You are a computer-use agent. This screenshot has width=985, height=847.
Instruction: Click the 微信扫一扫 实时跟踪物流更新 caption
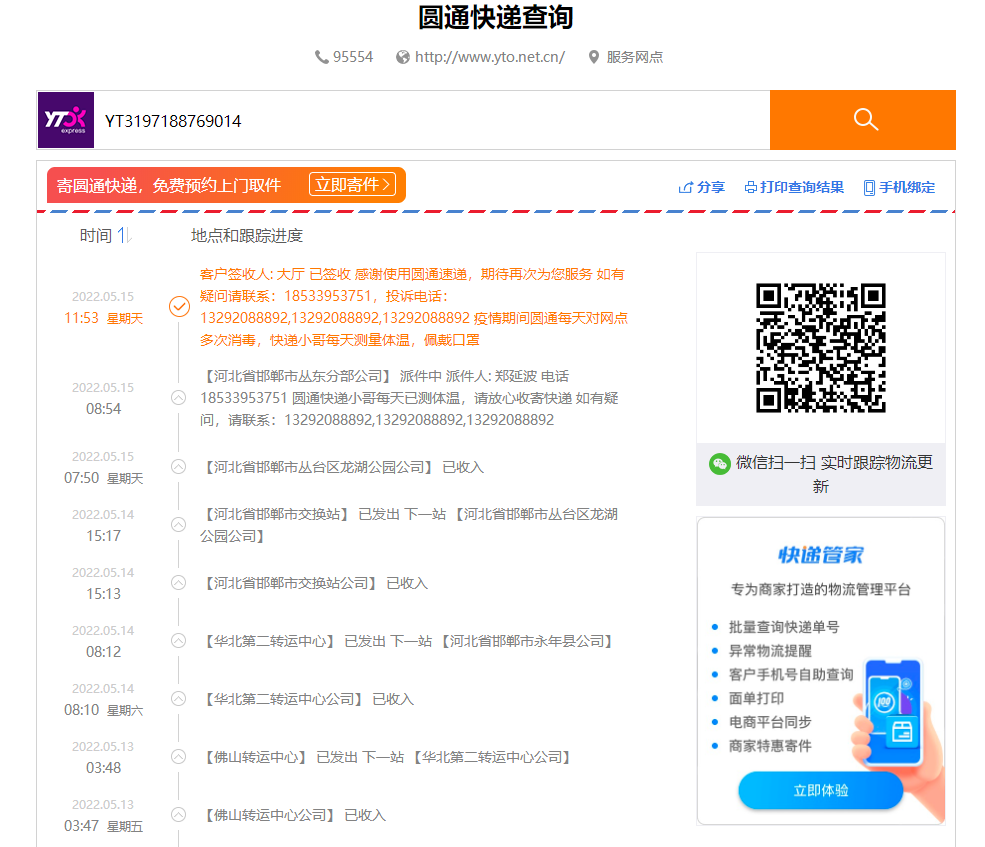pyautogui.click(x=834, y=474)
